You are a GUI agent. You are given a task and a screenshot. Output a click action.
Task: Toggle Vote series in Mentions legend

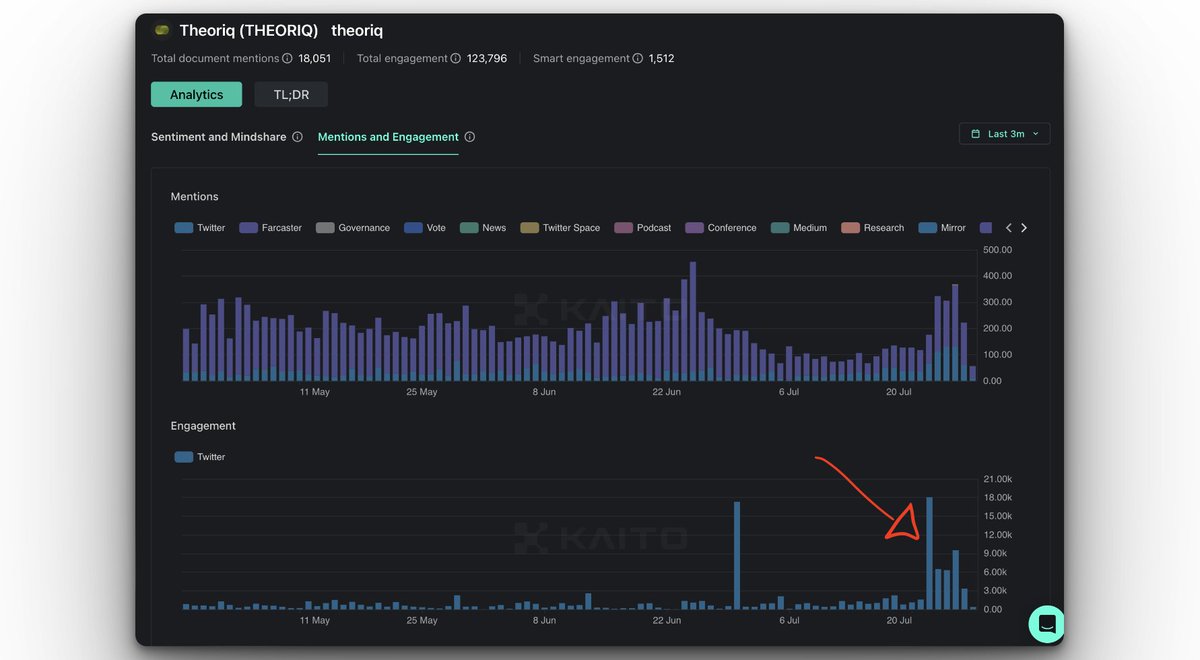coord(425,228)
